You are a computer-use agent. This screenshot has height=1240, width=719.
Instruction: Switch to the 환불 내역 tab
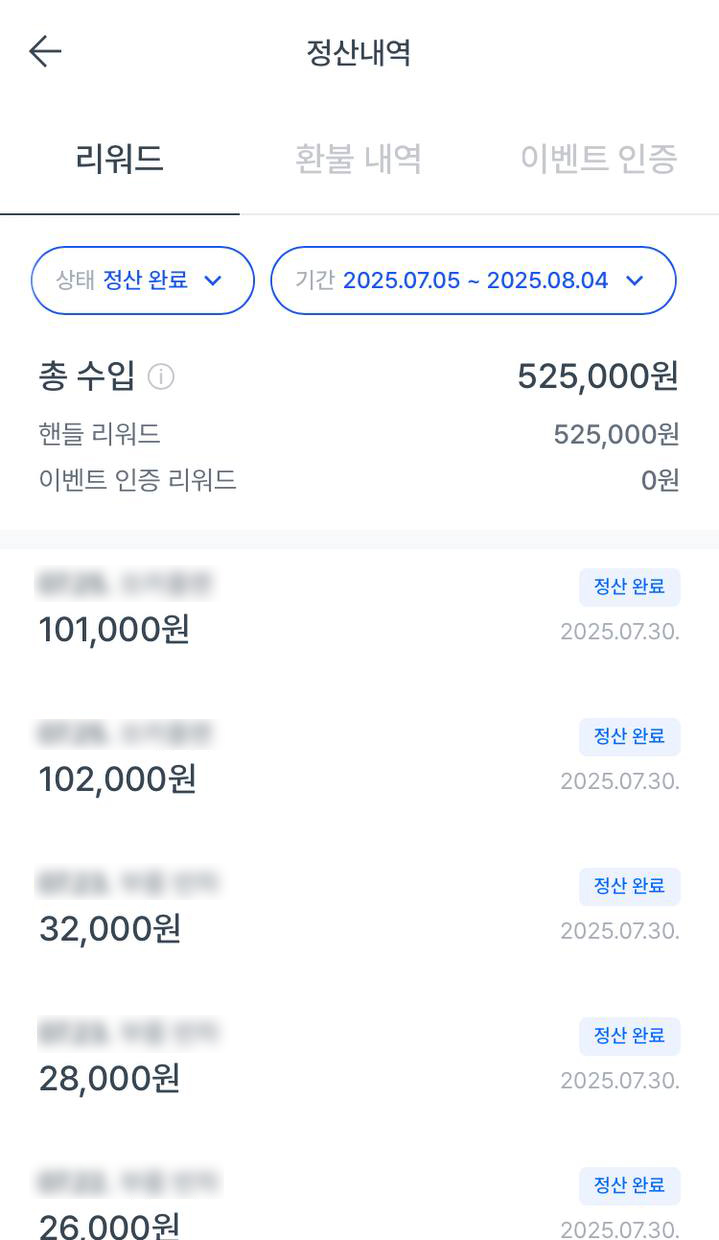[x=359, y=159]
